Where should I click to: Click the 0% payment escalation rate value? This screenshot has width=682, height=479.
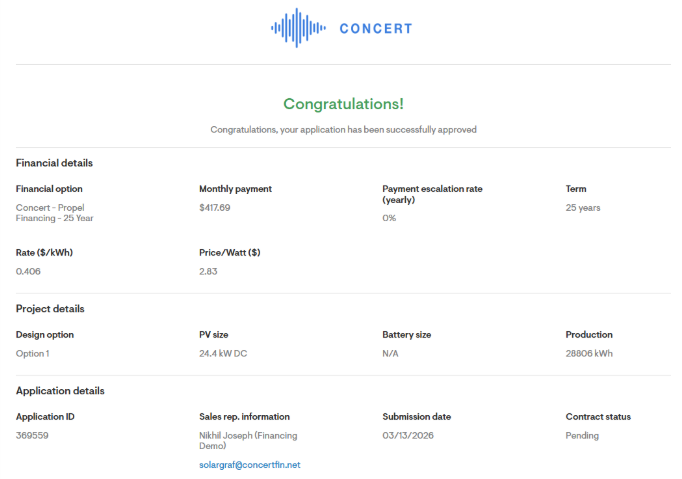click(389, 218)
